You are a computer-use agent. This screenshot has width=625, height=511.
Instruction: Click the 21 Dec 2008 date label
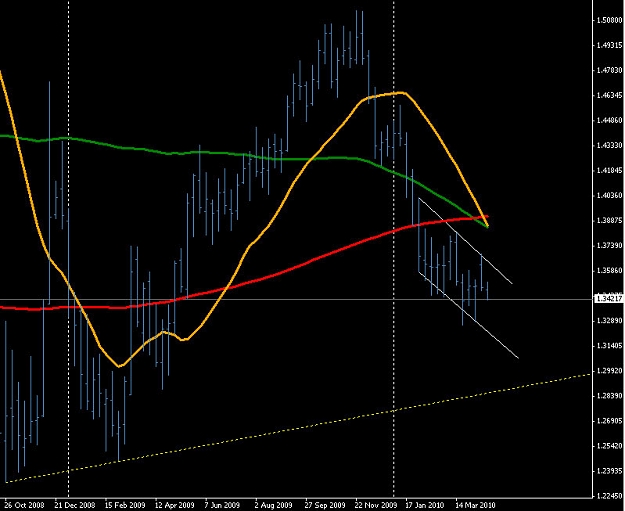pyautogui.click(x=75, y=505)
